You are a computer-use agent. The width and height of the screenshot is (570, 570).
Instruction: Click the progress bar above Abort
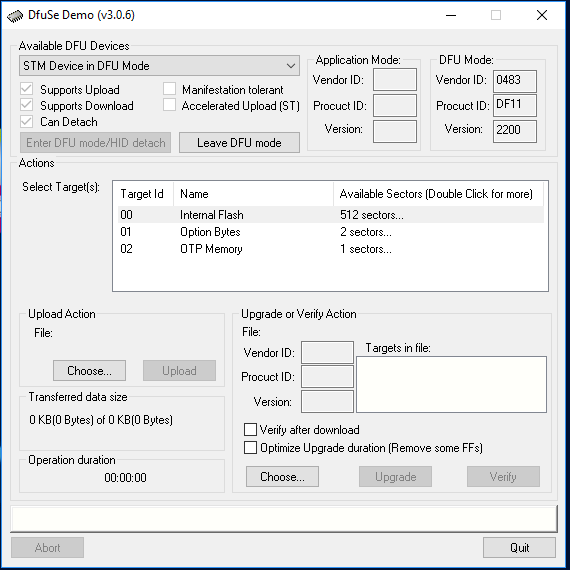(284, 518)
